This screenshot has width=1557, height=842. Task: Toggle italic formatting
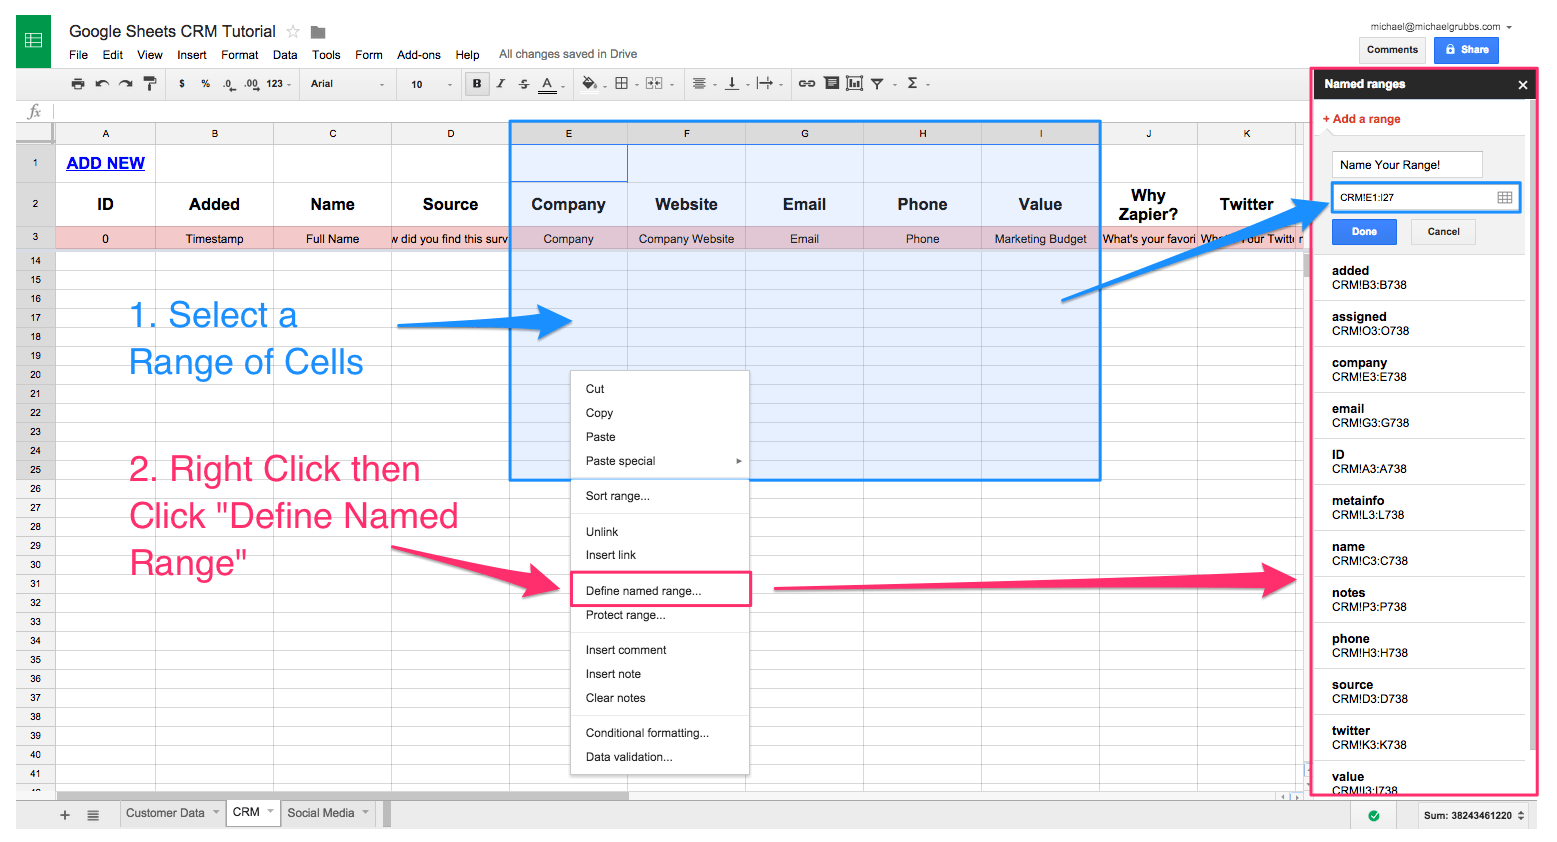[x=500, y=84]
